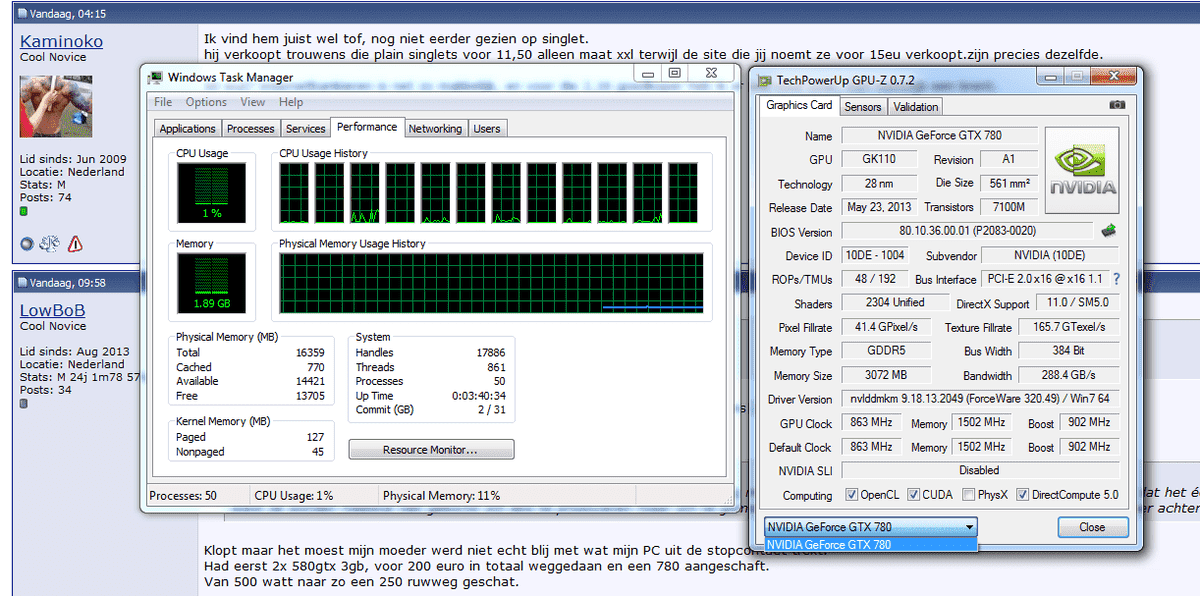Open the LowBoB user profile link
The image size is (1200, 596).
coord(53,310)
